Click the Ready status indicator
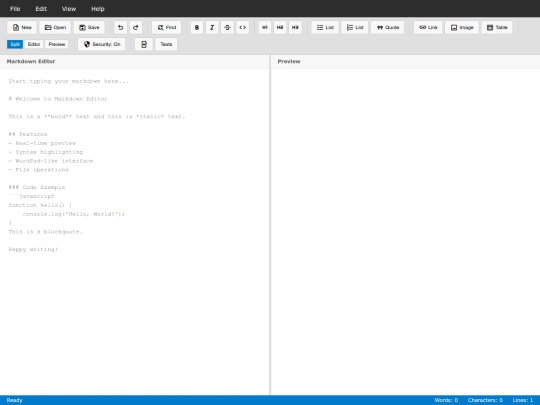The width and height of the screenshot is (540, 405). 14,400
